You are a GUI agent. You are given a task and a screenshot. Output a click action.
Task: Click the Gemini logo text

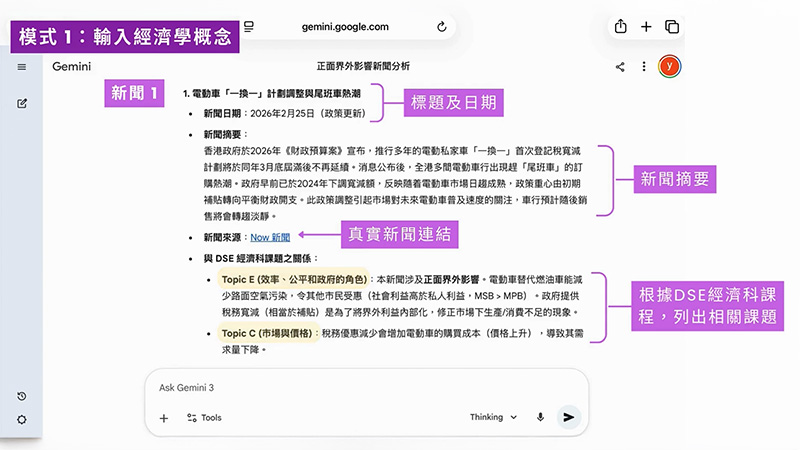pyautogui.click(x=71, y=66)
